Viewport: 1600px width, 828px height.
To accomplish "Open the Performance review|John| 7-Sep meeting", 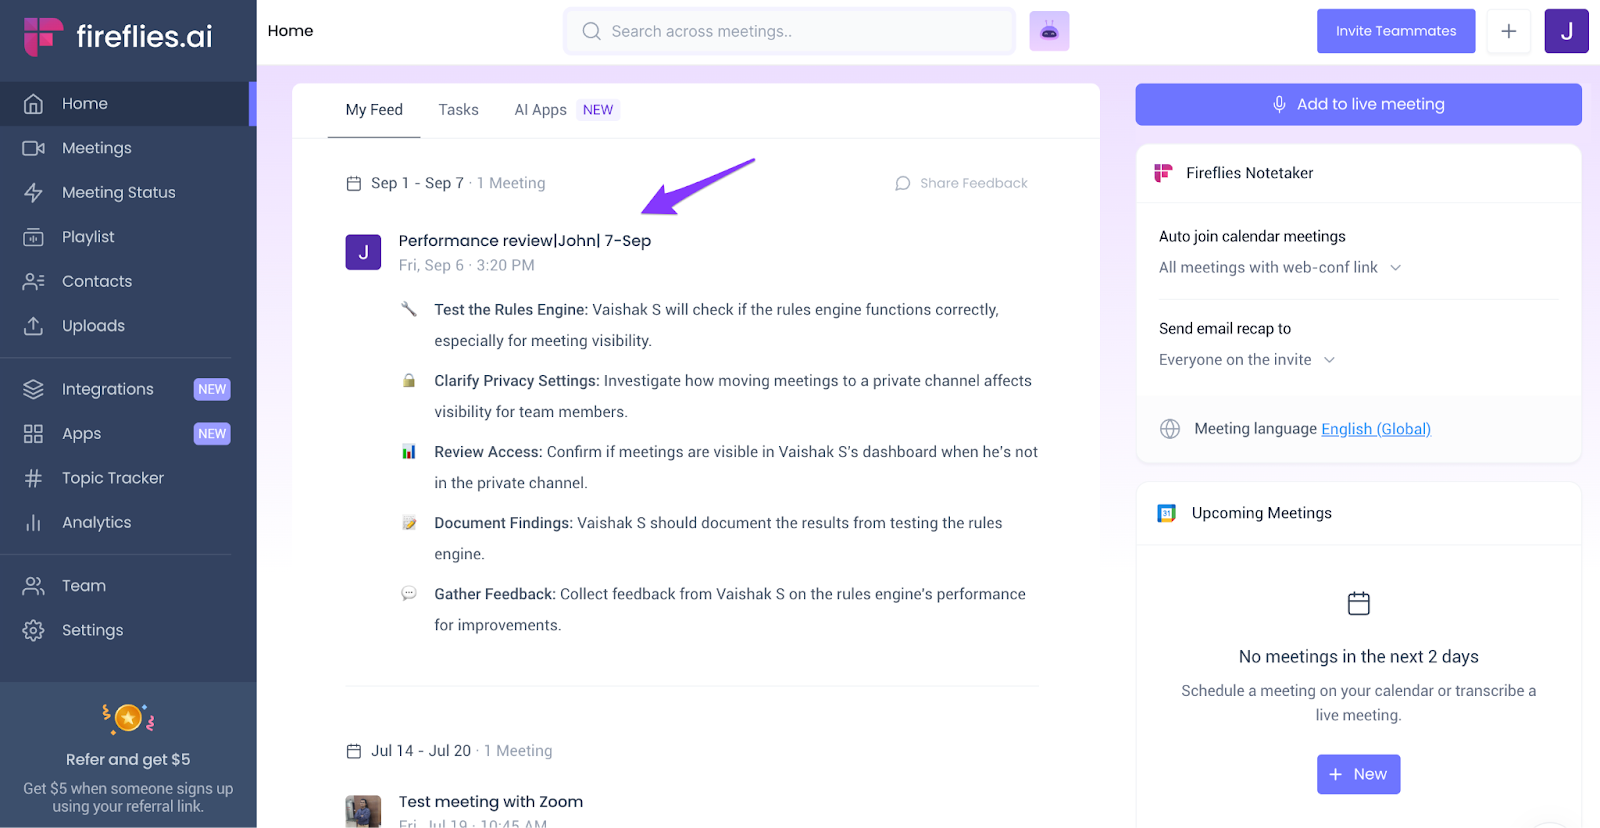I will [x=525, y=241].
